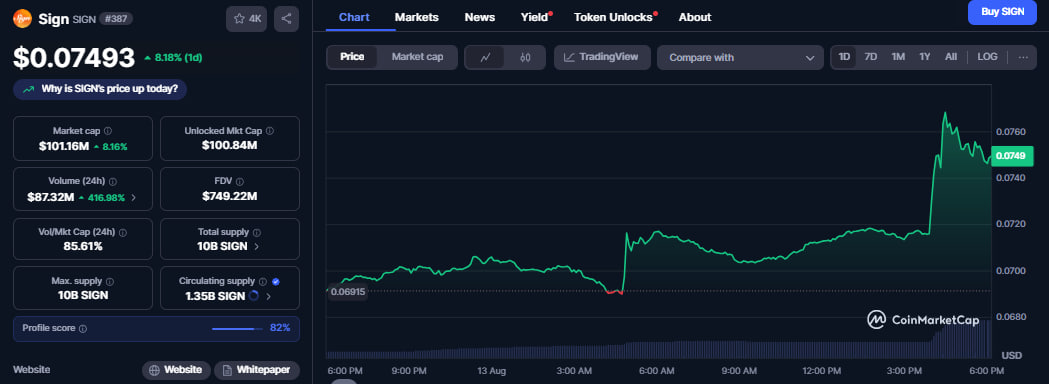Open the Whitepaper link button
Image resolution: width=1049 pixels, height=384 pixels.
pos(257,370)
